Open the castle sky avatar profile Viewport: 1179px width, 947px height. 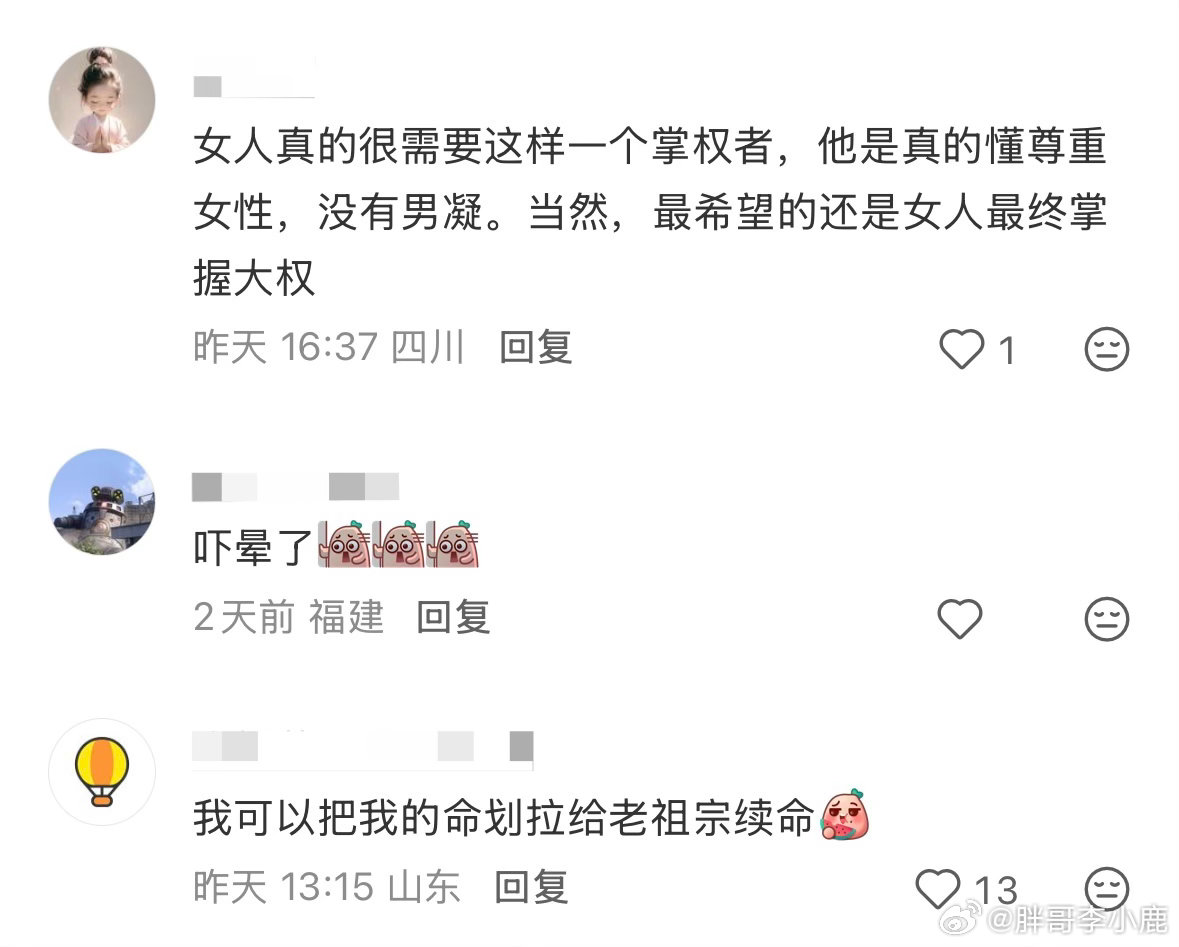point(102,502)
